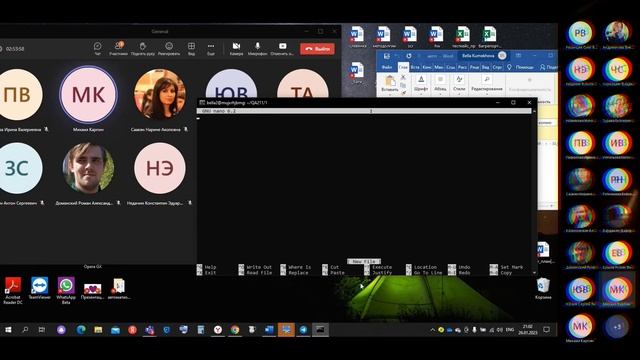Open the share content button in Teams
This screenshot has width=640, height=360.
point(282,48)
